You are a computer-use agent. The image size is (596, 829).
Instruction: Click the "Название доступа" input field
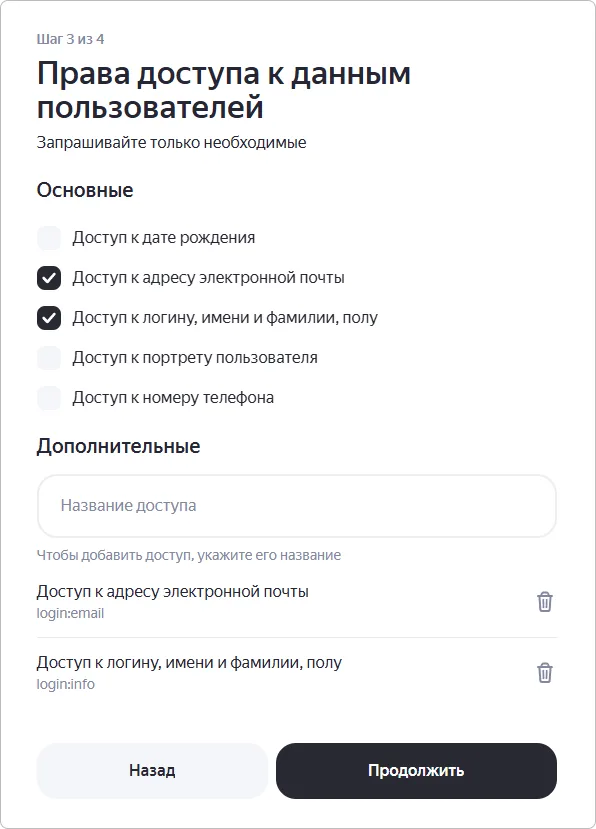pos(296,506)
